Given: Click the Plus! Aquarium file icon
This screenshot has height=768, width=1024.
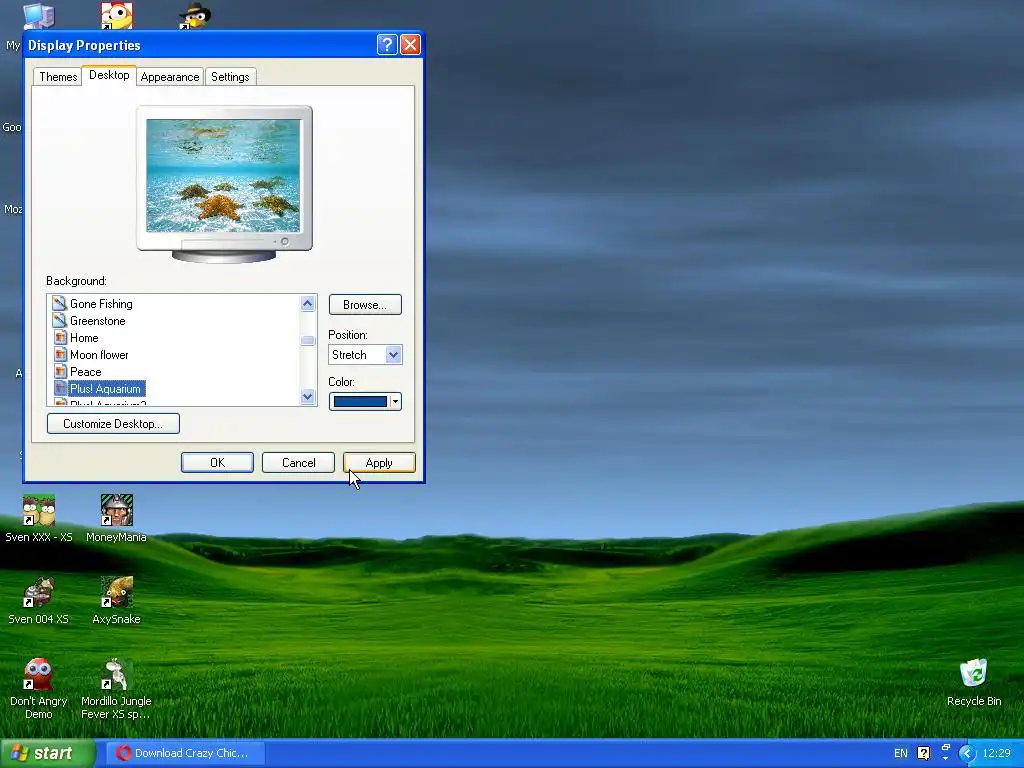Looking at the screenshot, I should pos(60,388).
